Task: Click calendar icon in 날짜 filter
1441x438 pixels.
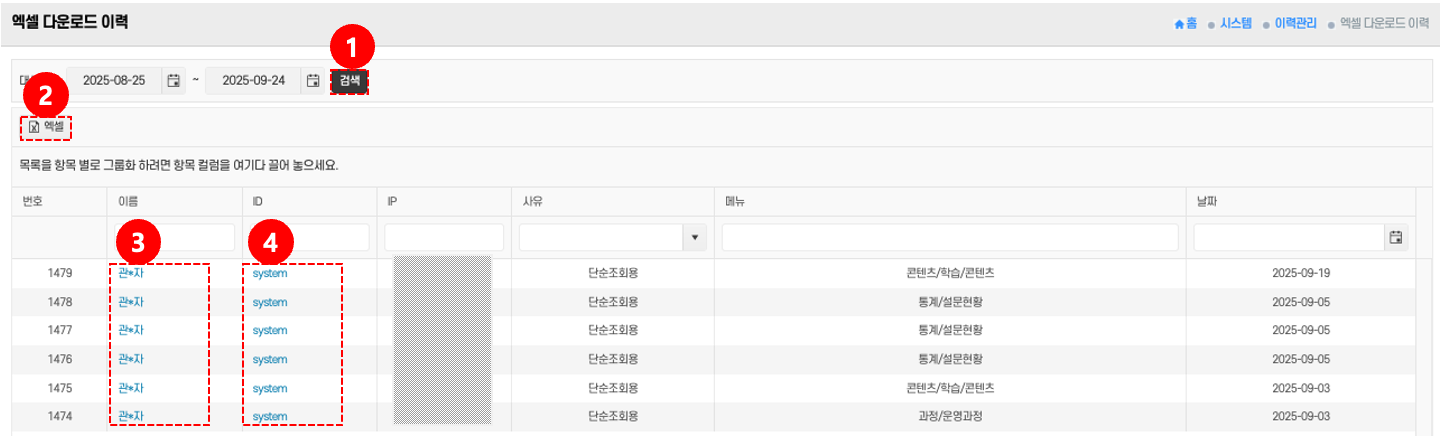Action: coord(1395,237)
